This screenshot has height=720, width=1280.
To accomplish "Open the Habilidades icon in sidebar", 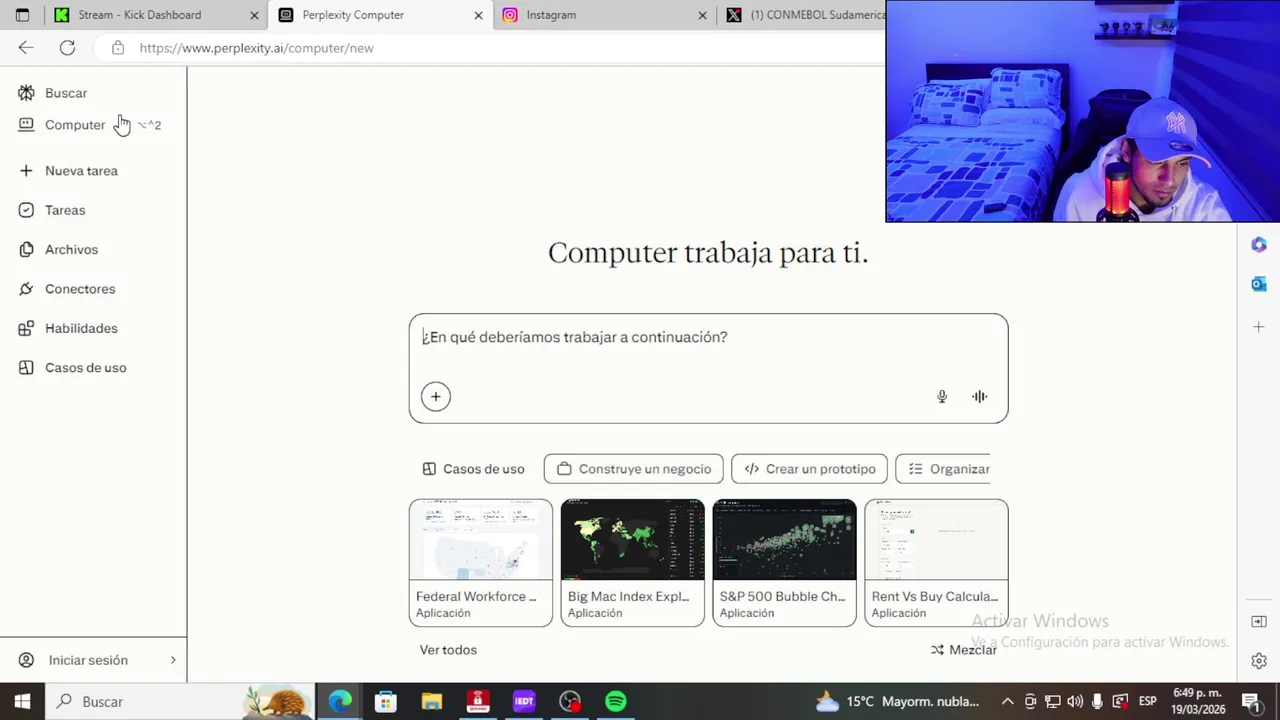I will click(x=26, y=328).
